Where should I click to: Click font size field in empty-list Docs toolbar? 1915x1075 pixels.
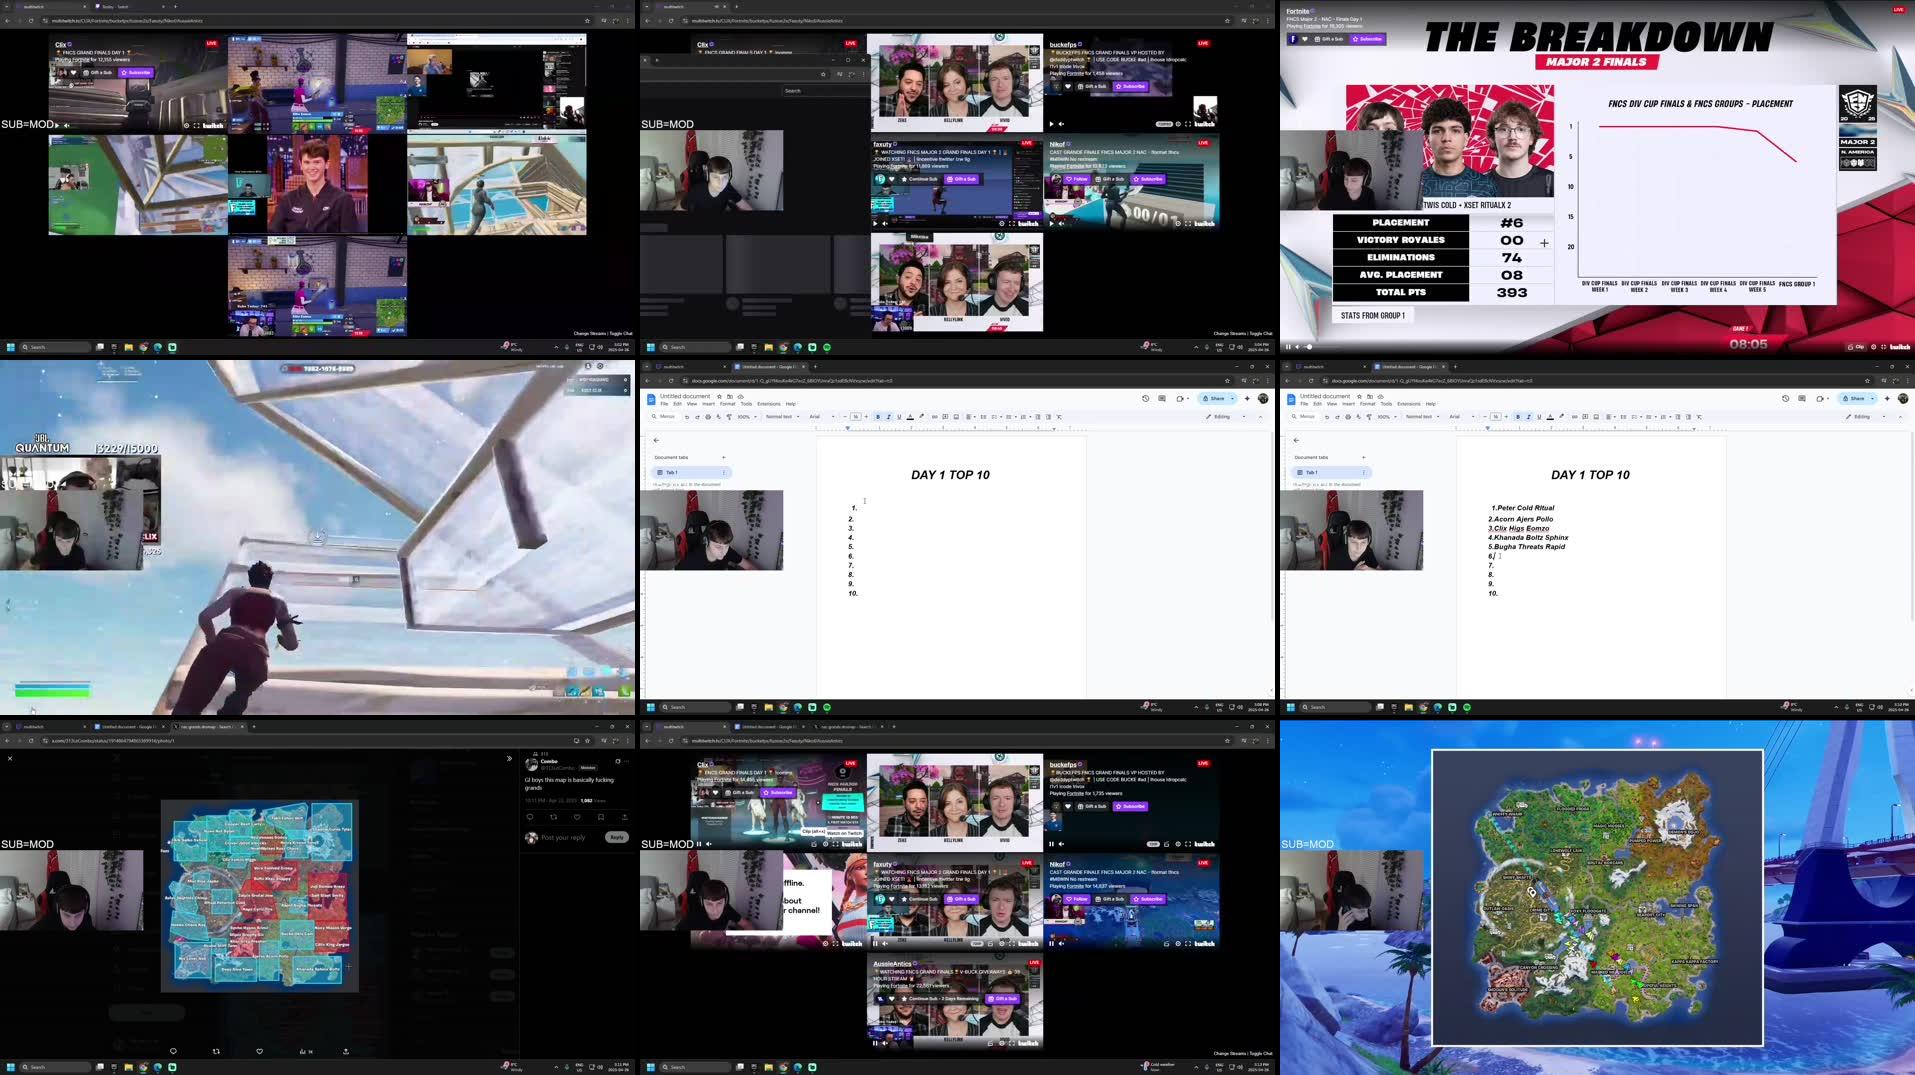(856, 416)
